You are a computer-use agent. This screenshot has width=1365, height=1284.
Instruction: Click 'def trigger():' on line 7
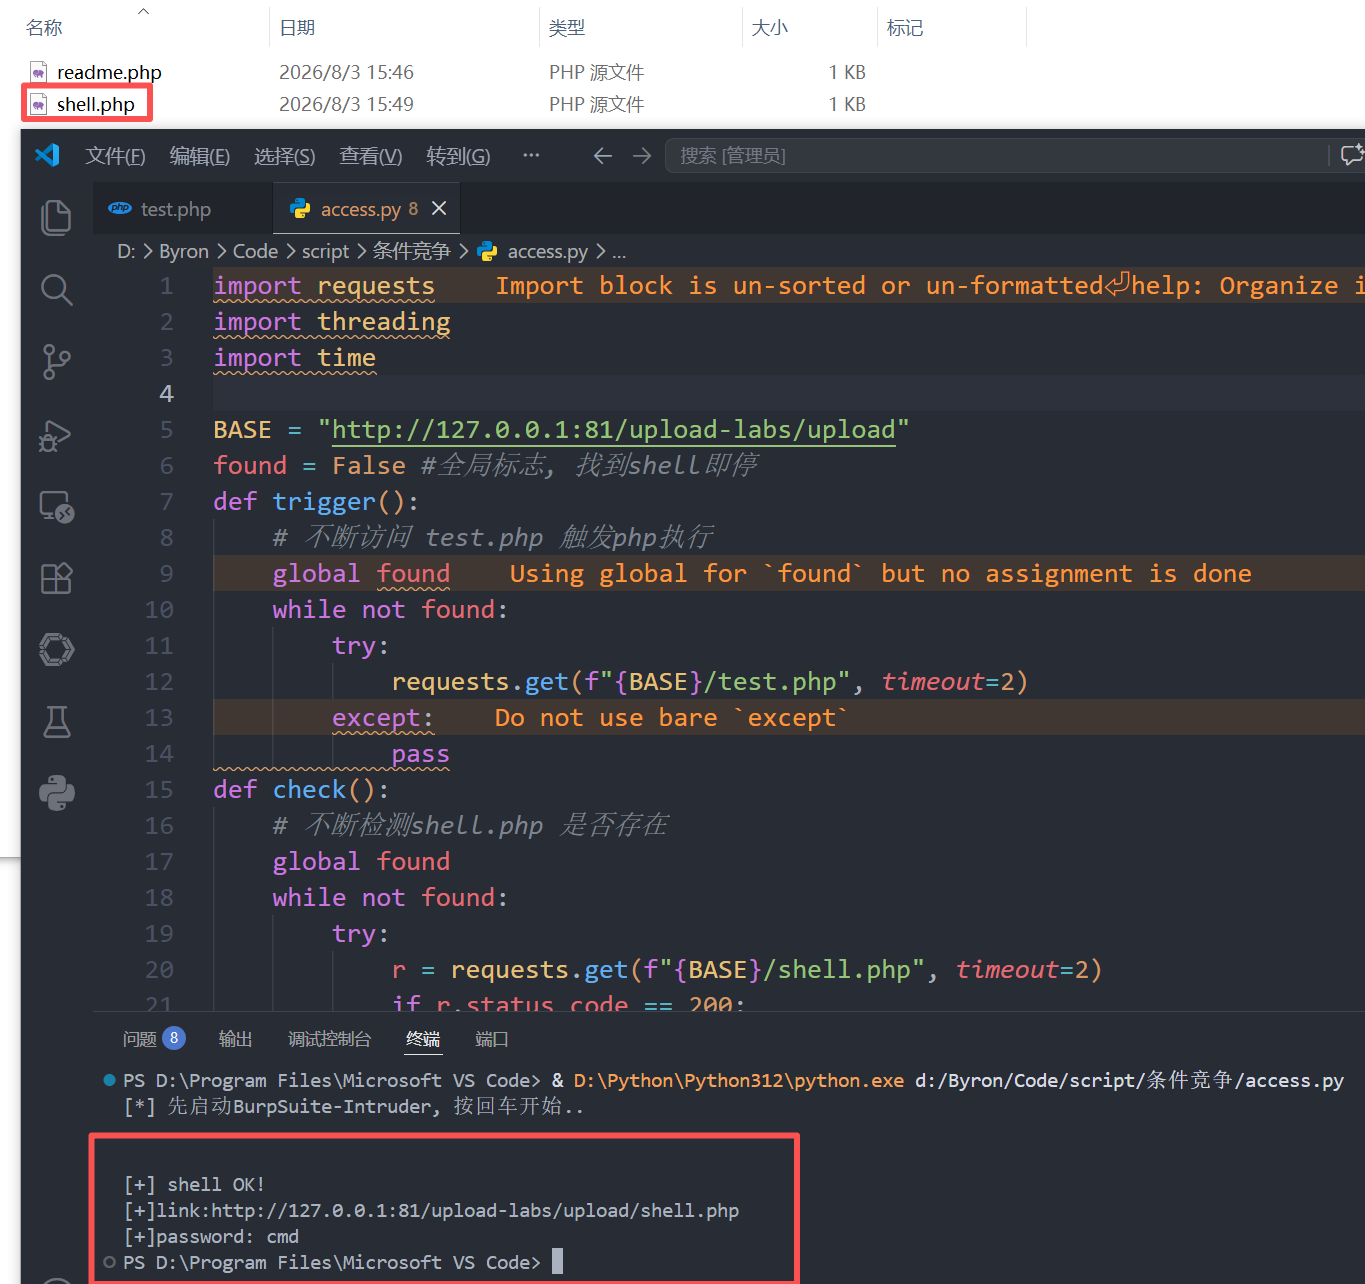click(316, 501)
